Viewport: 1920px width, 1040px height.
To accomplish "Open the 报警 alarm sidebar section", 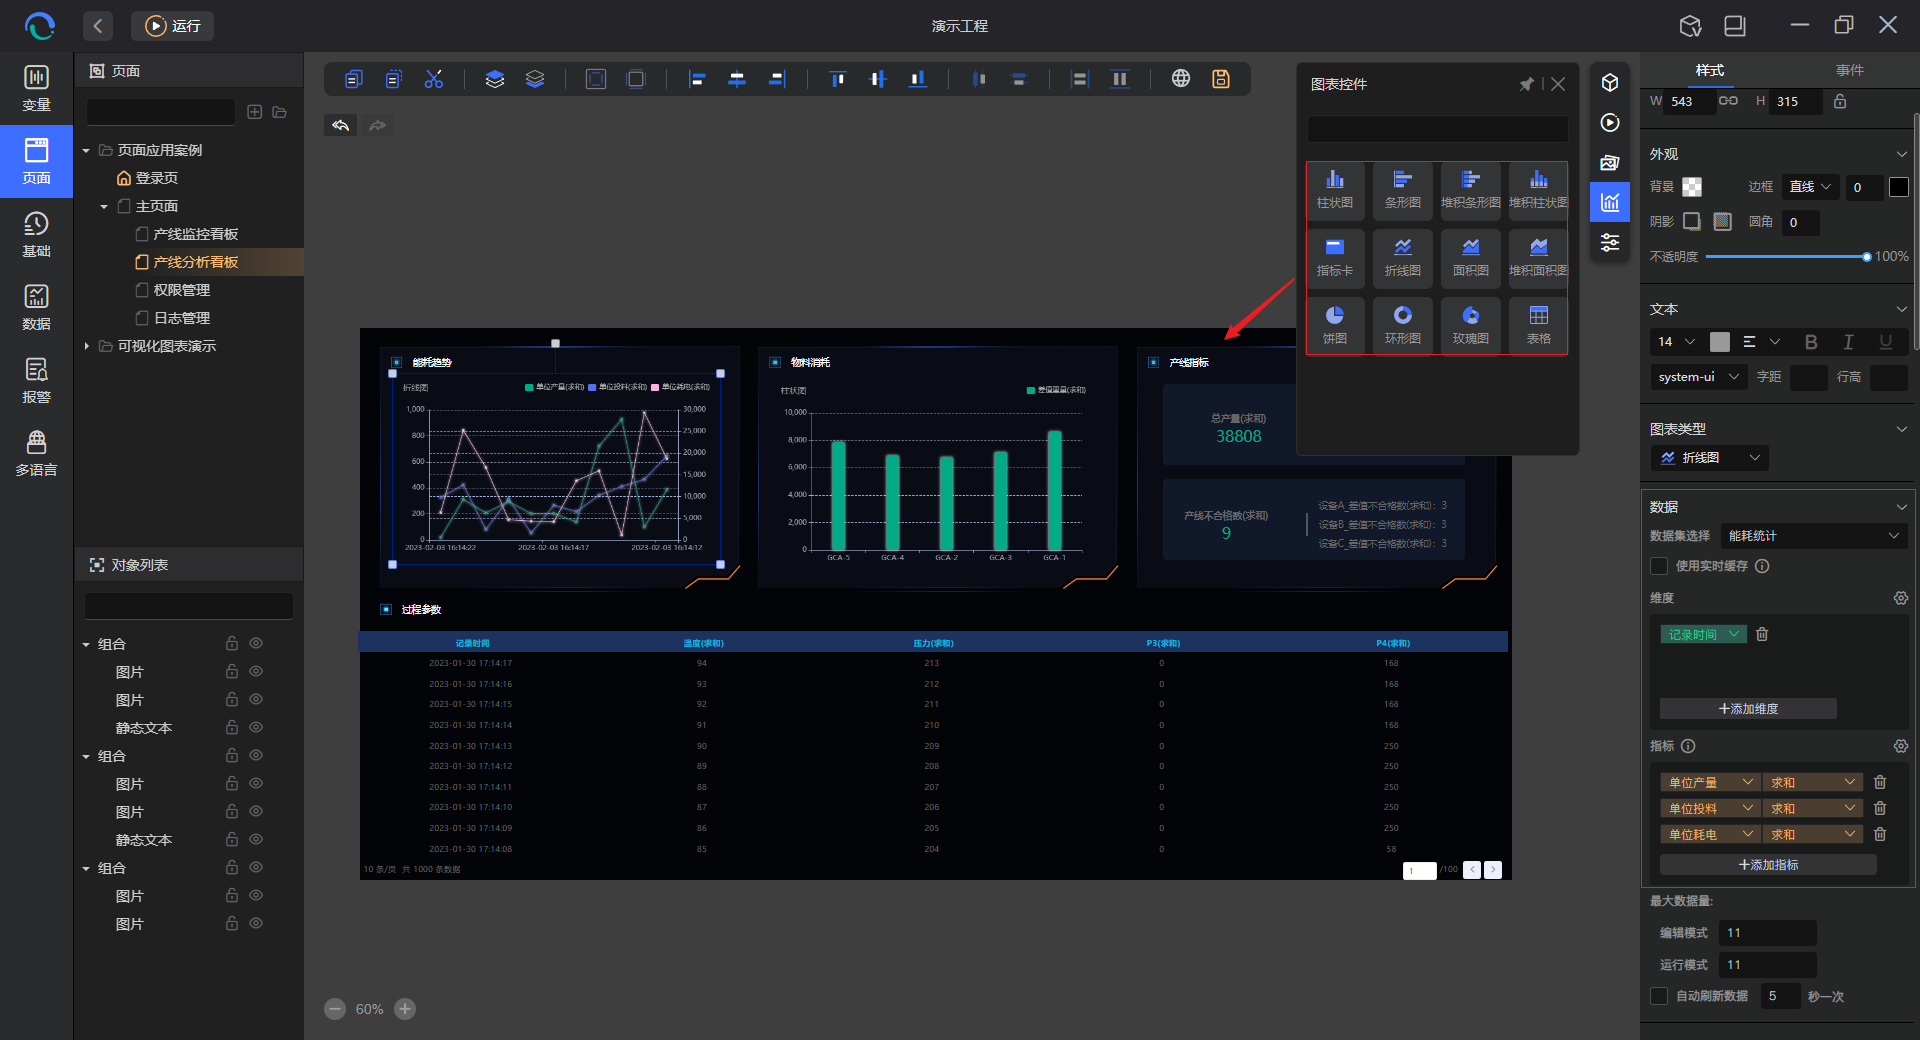I will coord(36,380).
